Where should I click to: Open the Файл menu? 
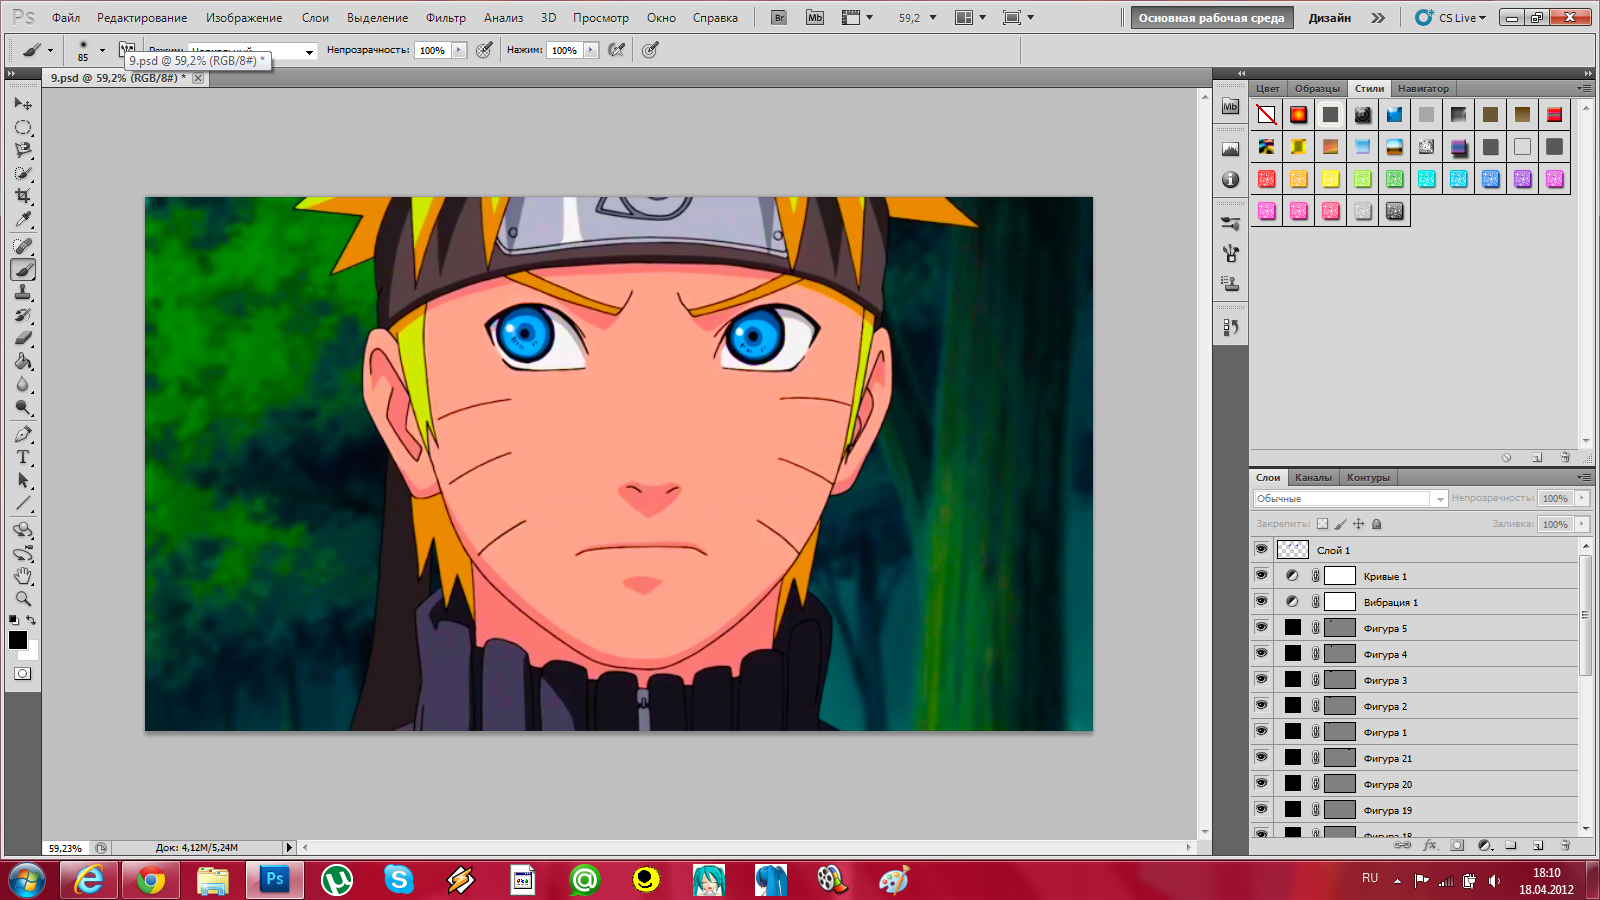[x=66, y=18]
